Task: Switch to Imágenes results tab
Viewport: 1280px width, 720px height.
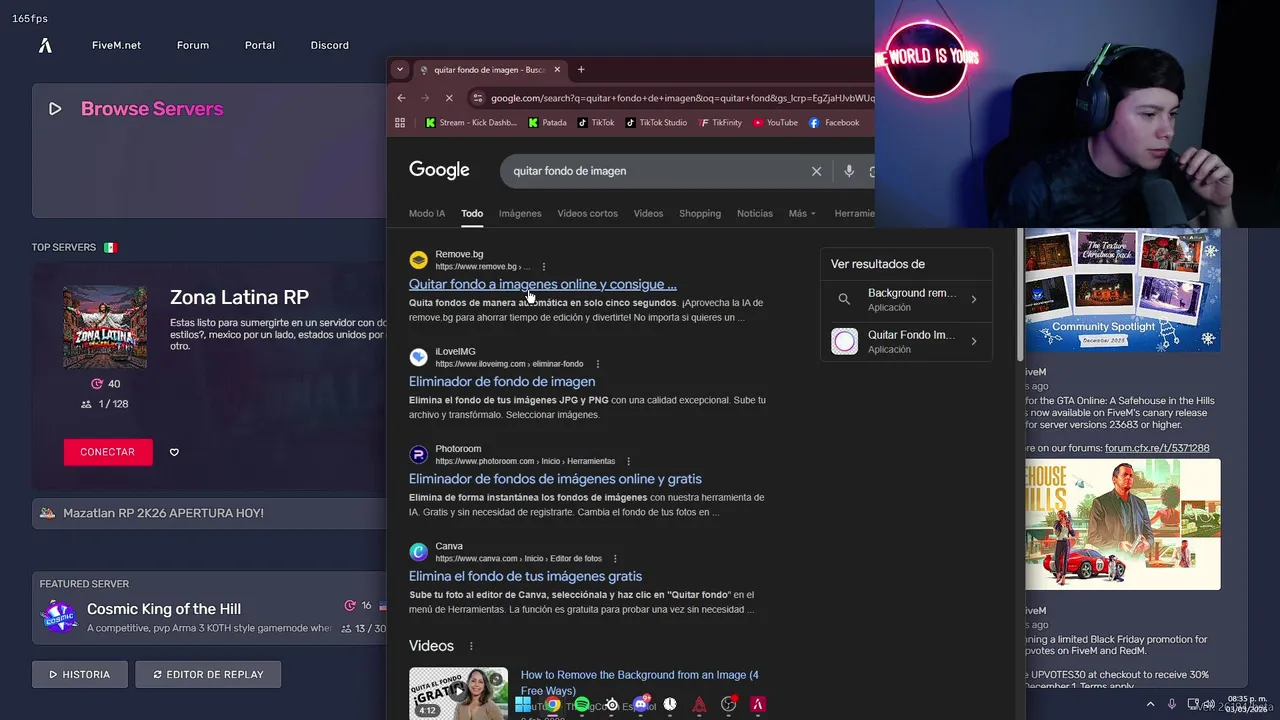Action: pyautogui.click(x=520, y=213)
